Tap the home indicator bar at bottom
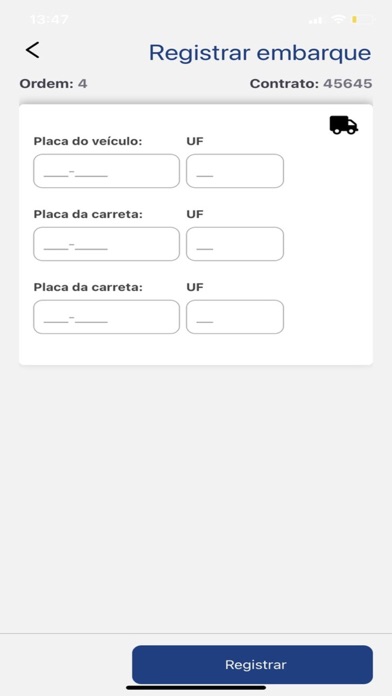The width and height of the screenshot is (392, 696). coord(196,688)
